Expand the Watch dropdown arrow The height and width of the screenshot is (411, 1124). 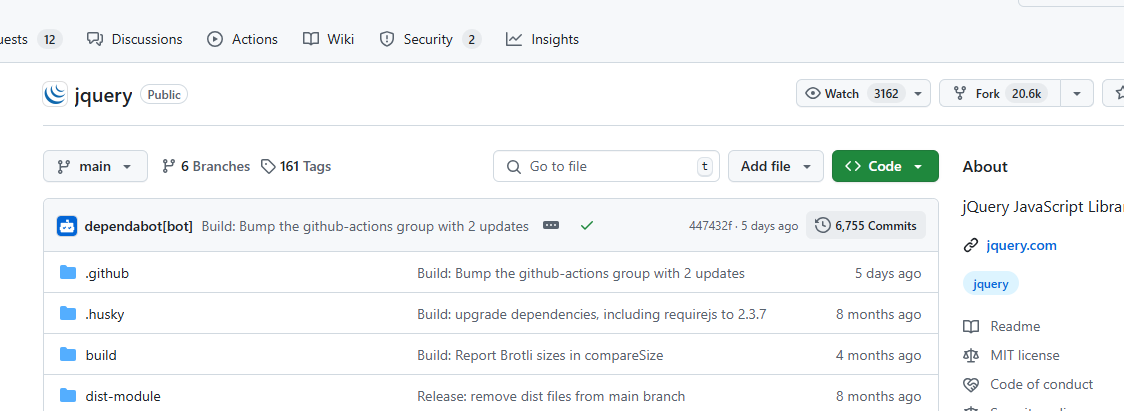[x=918, y=93]
